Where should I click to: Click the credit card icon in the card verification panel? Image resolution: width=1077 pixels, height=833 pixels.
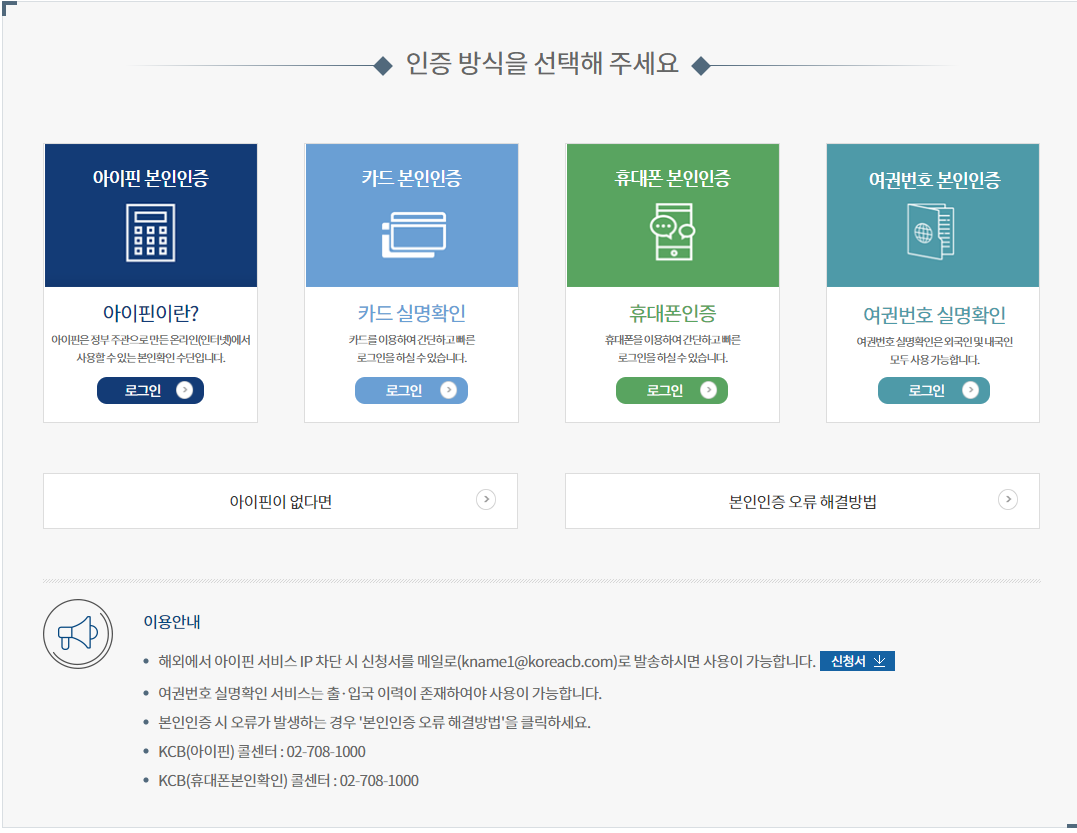tap(414, 234)
